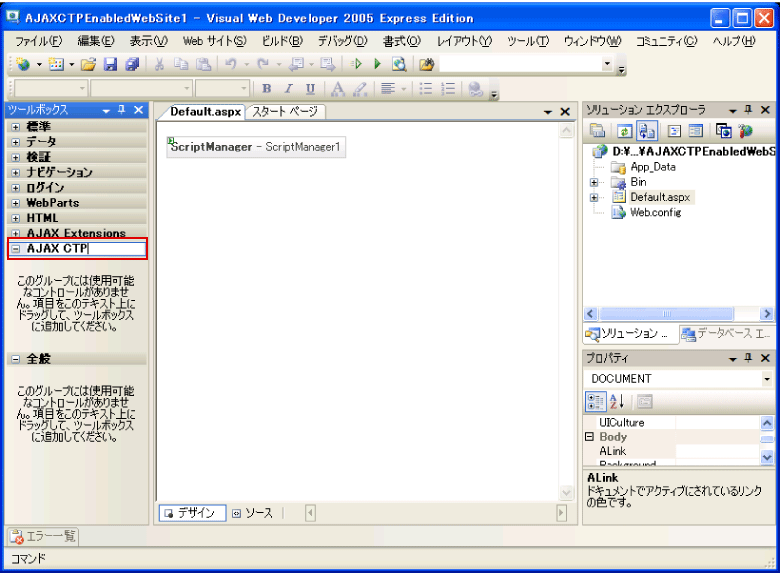The image size is (780, 575).
Task: Sort properties alphabetically with A-Z icon
Action: point(617,401)
